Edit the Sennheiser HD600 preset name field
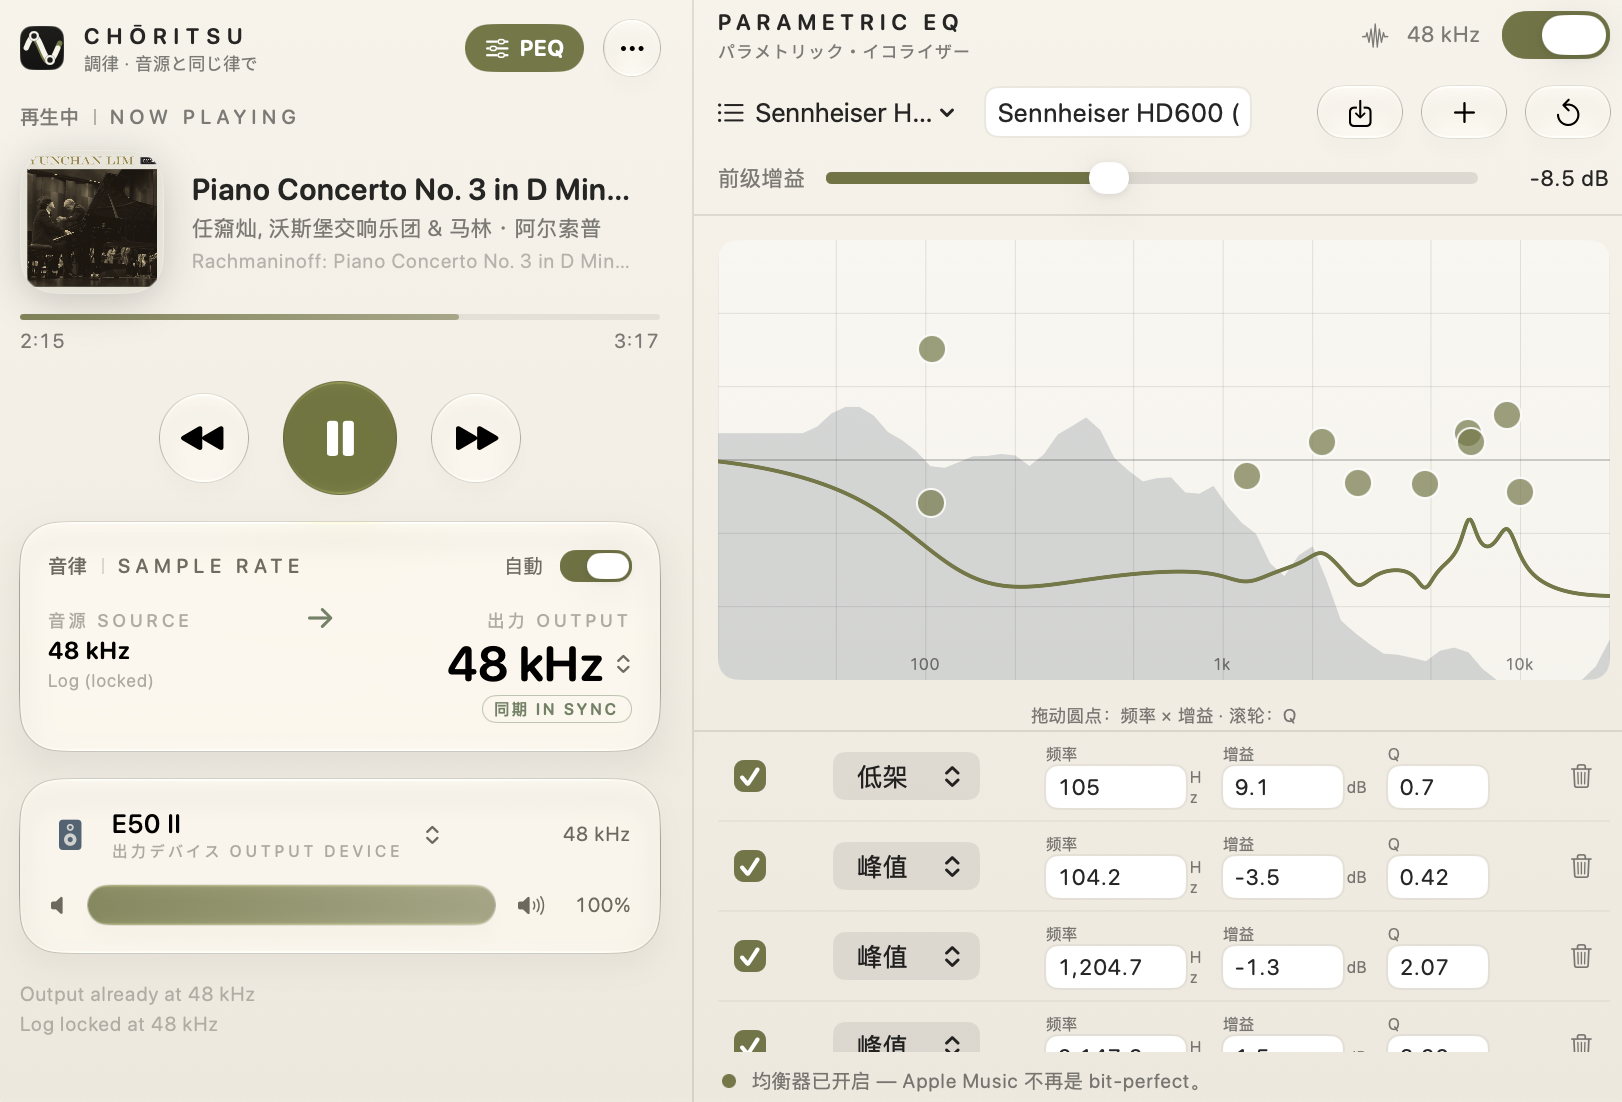 1118,113
